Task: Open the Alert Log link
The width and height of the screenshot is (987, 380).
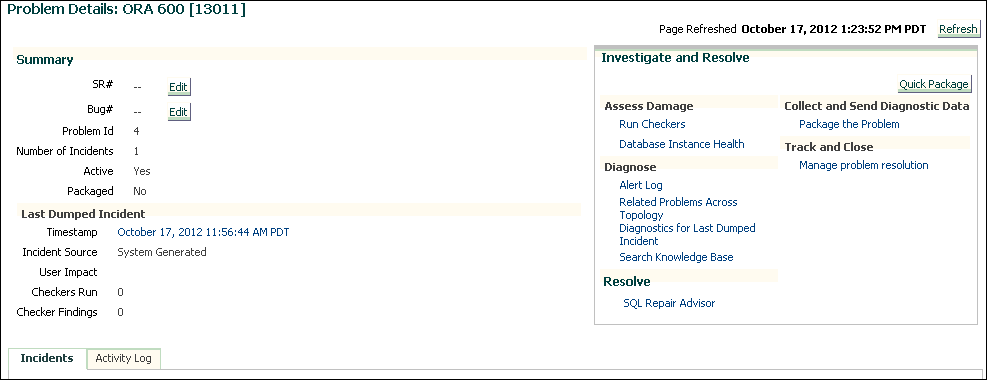Action: click(x=641, y=185)
